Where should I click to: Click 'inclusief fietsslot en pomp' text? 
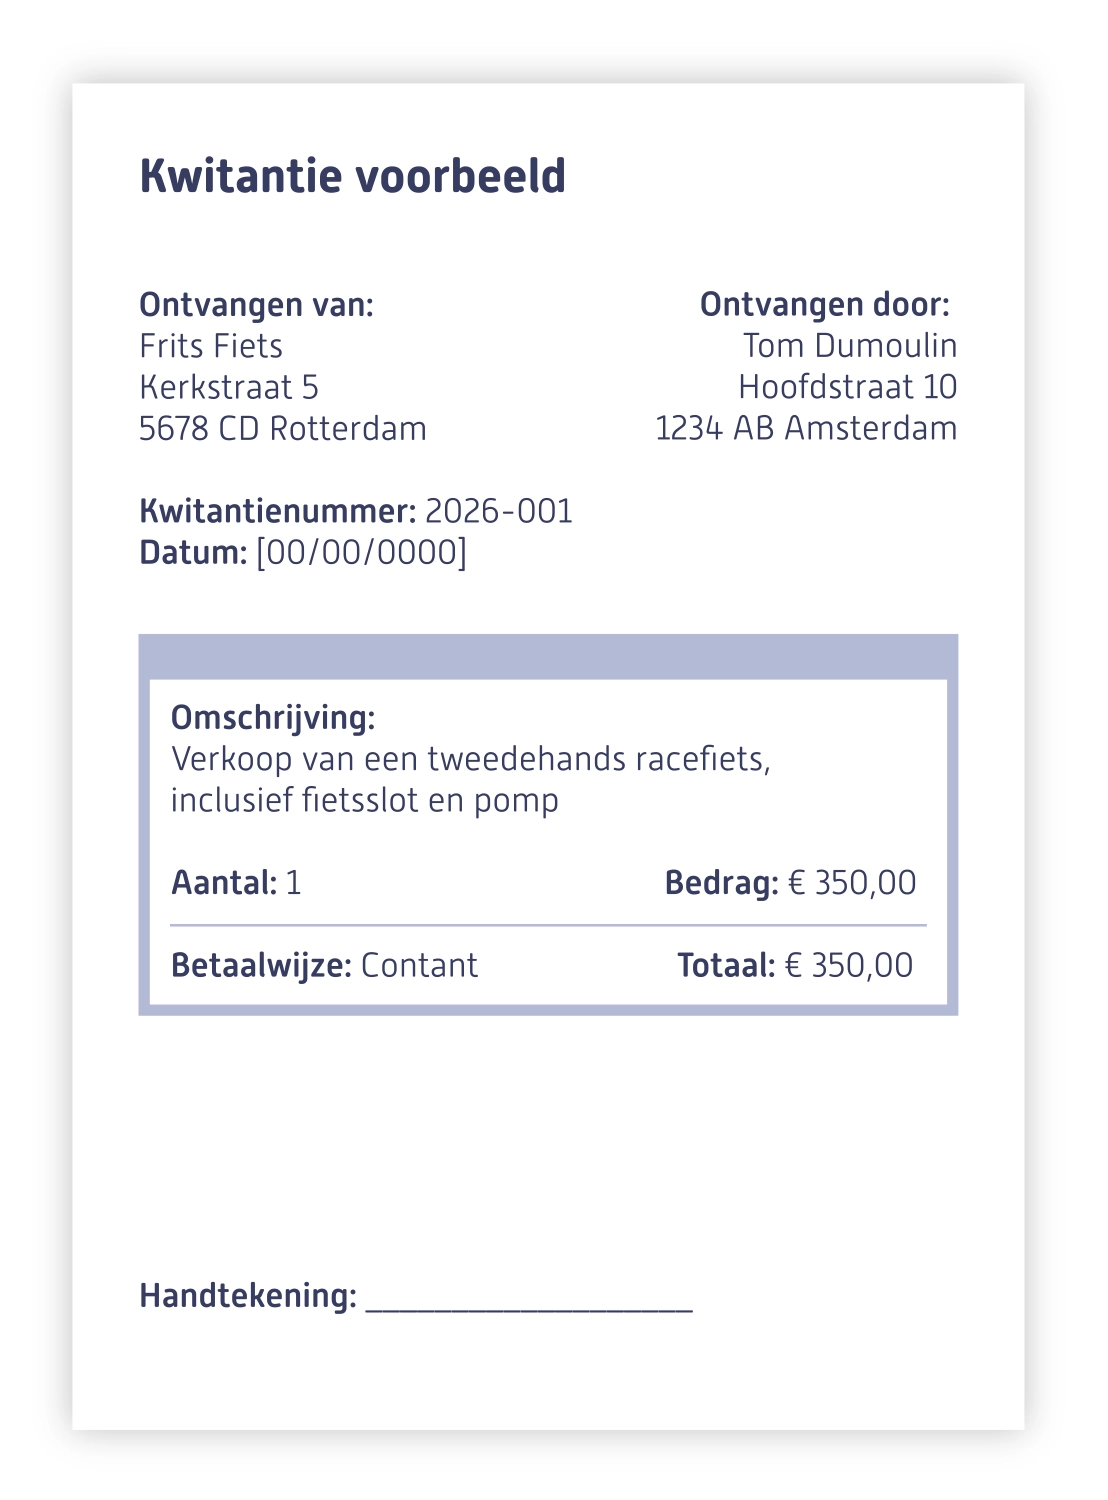tap(365, 800)
